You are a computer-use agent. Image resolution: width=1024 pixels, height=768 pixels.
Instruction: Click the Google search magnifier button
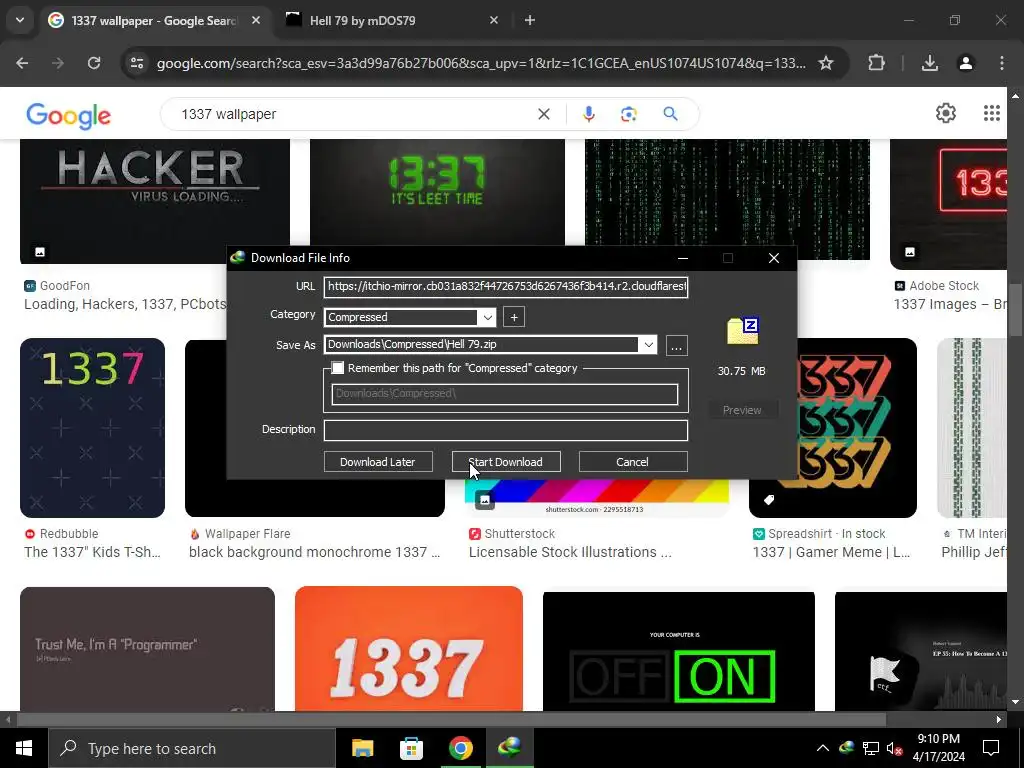[670, 114]
